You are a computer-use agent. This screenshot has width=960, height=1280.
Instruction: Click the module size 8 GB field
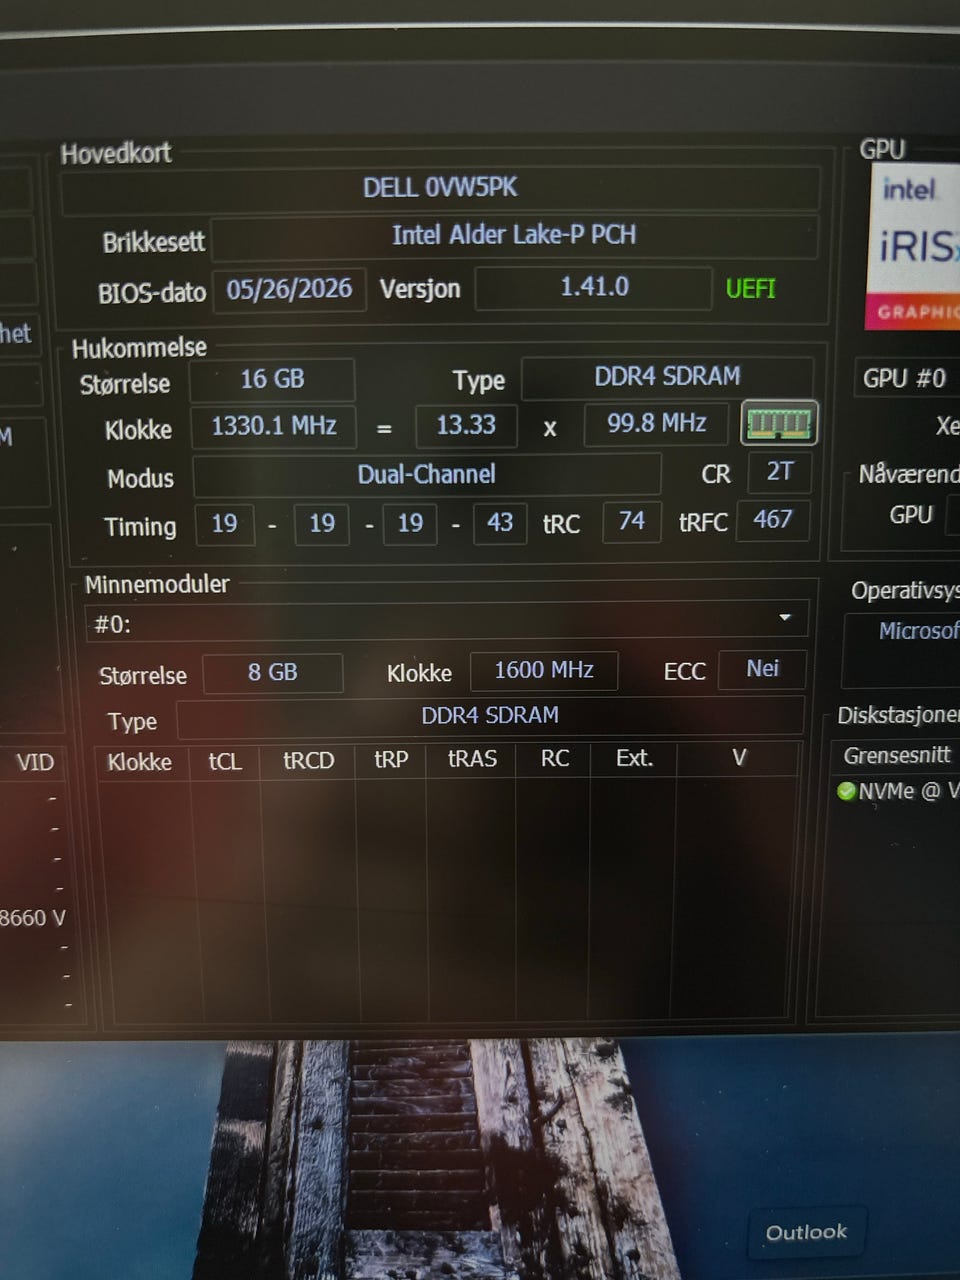(273, 673)
